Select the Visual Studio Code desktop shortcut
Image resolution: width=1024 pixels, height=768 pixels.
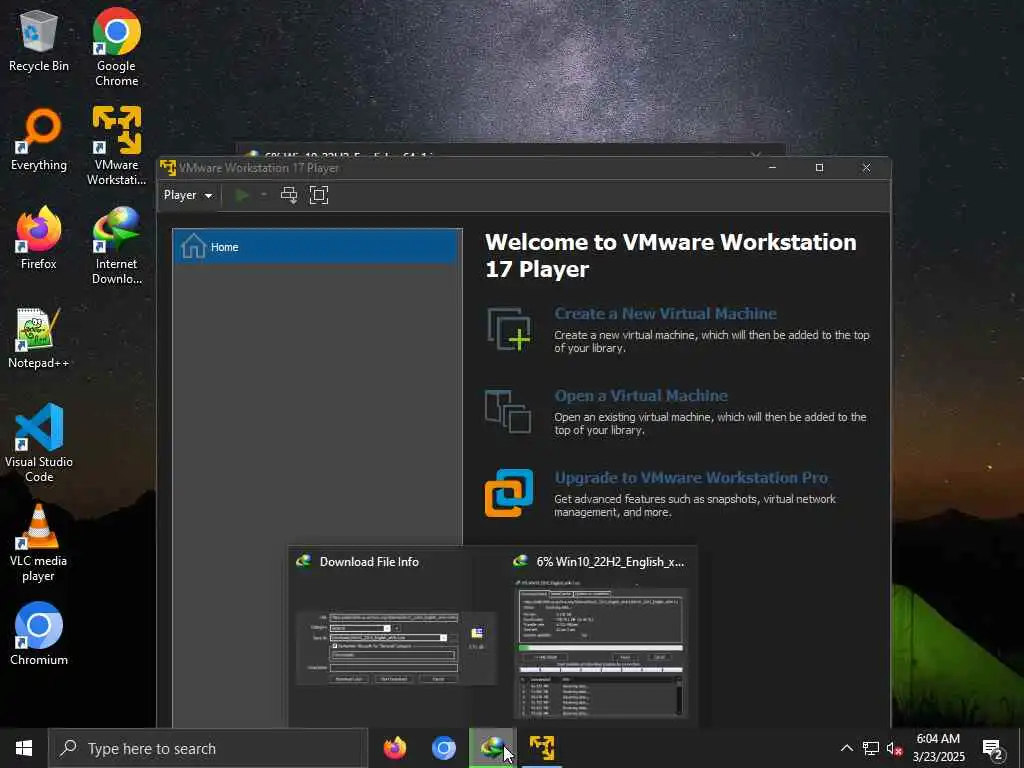(39, 443)
